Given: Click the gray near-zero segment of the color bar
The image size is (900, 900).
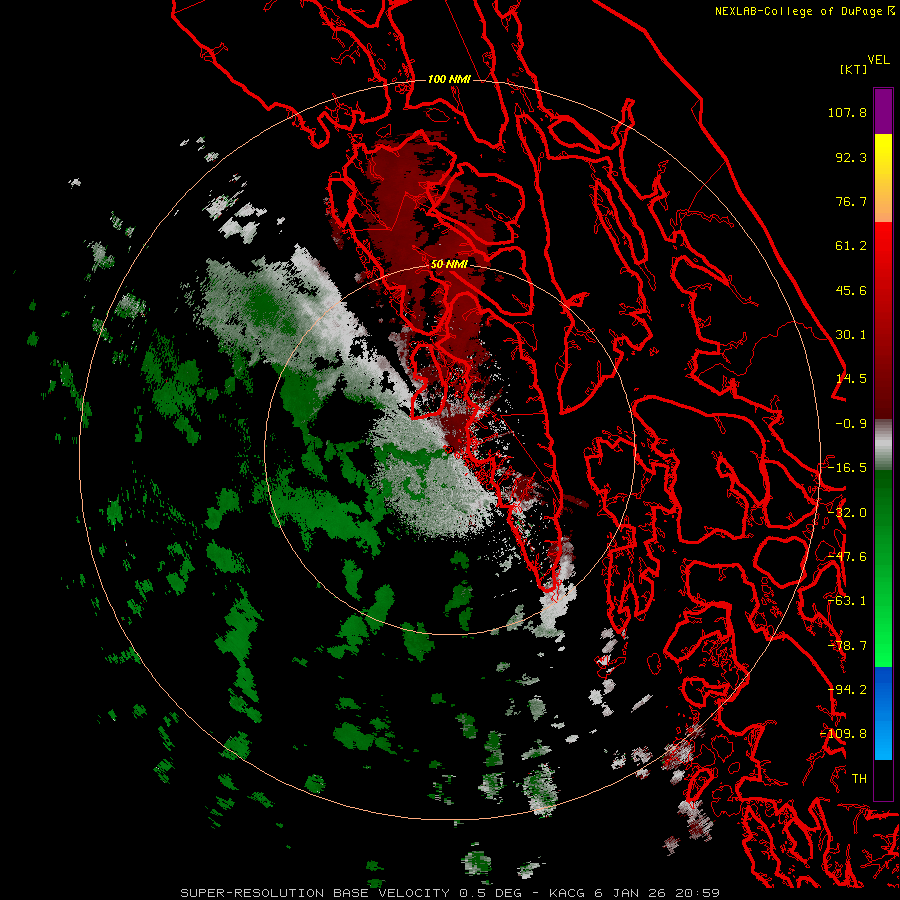Looking at the screenshot, I should [x=883, y=445].
